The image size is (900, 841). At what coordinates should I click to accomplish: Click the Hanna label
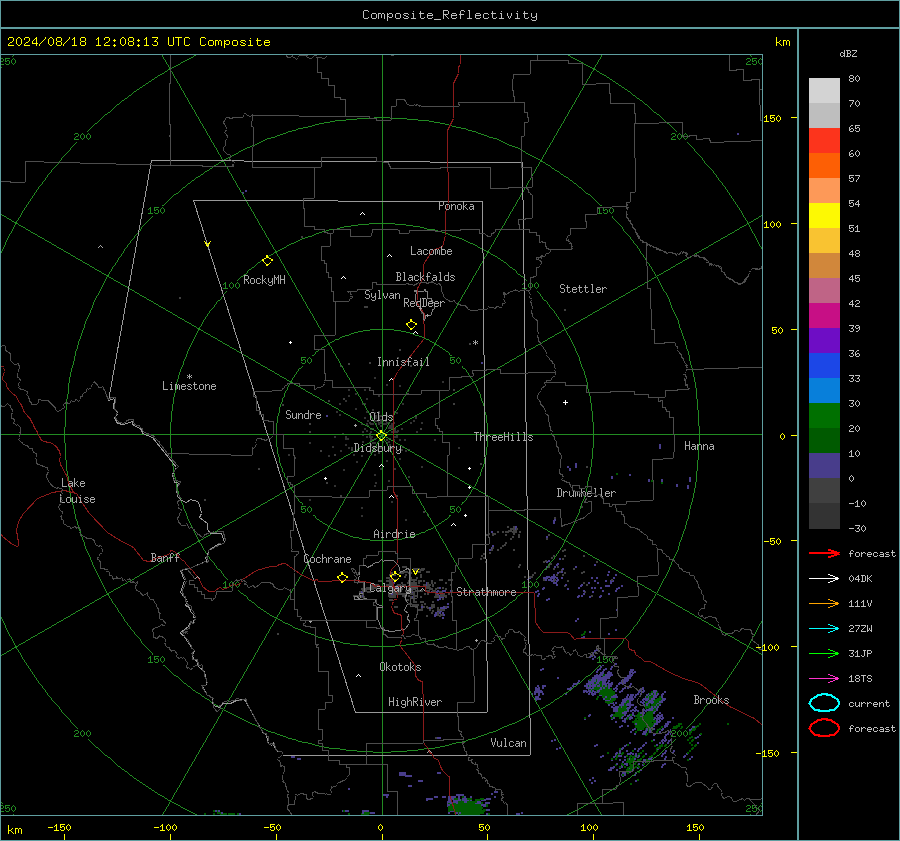tap(699, 445)
